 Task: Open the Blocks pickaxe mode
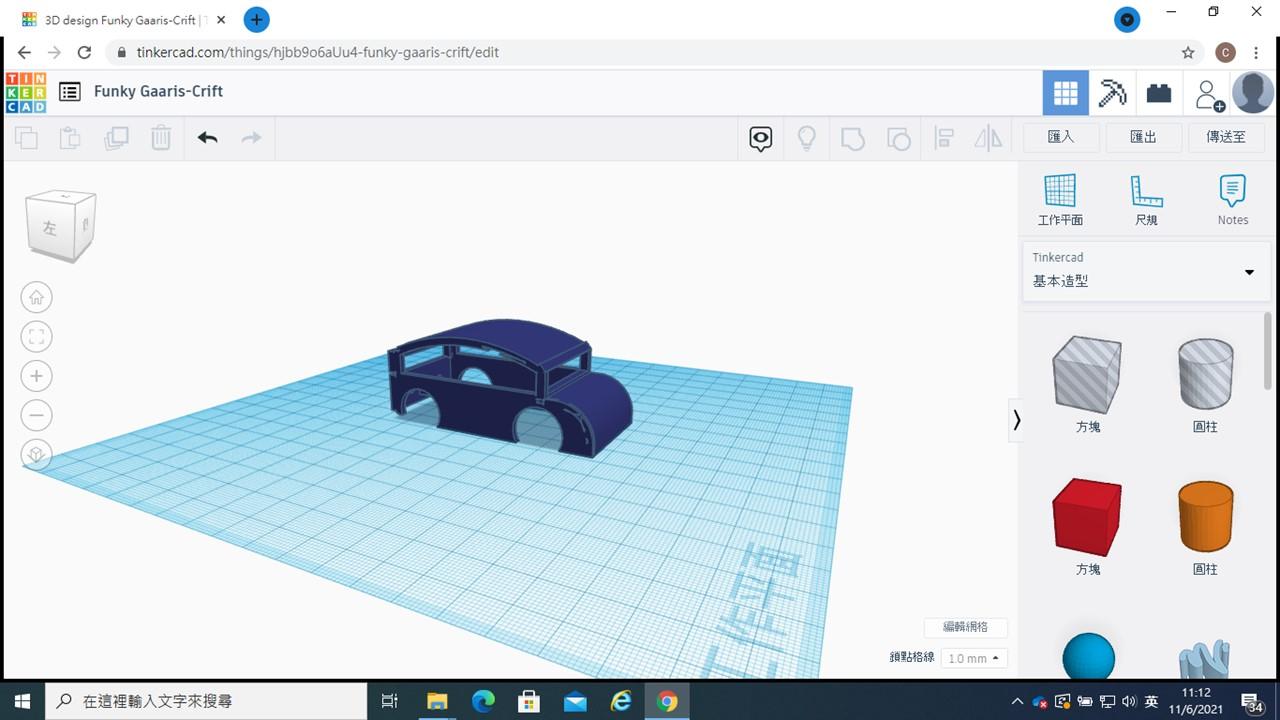[1112, 93]
